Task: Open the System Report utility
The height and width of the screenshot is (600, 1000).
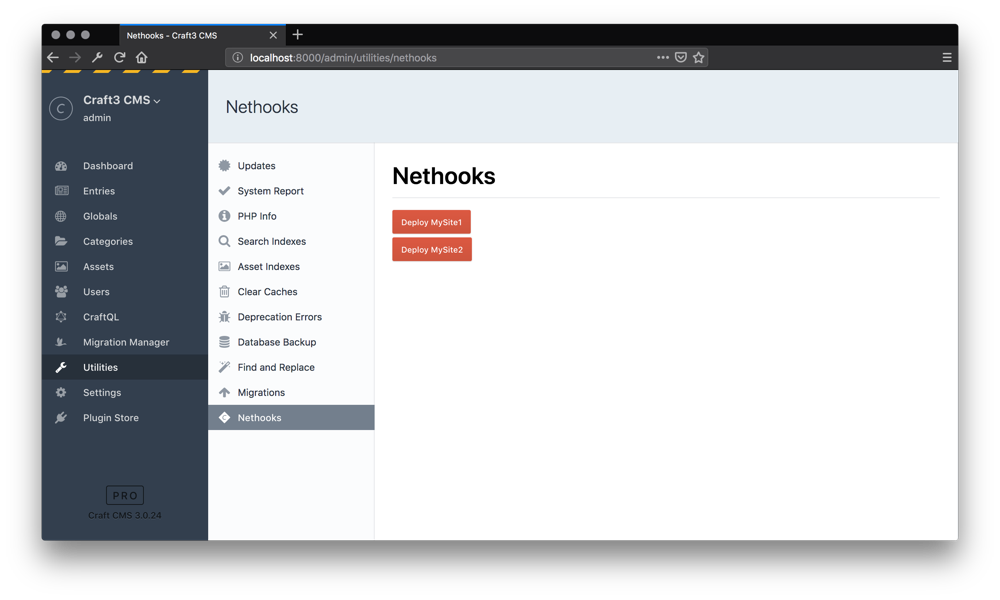Action: coord(291,191)
